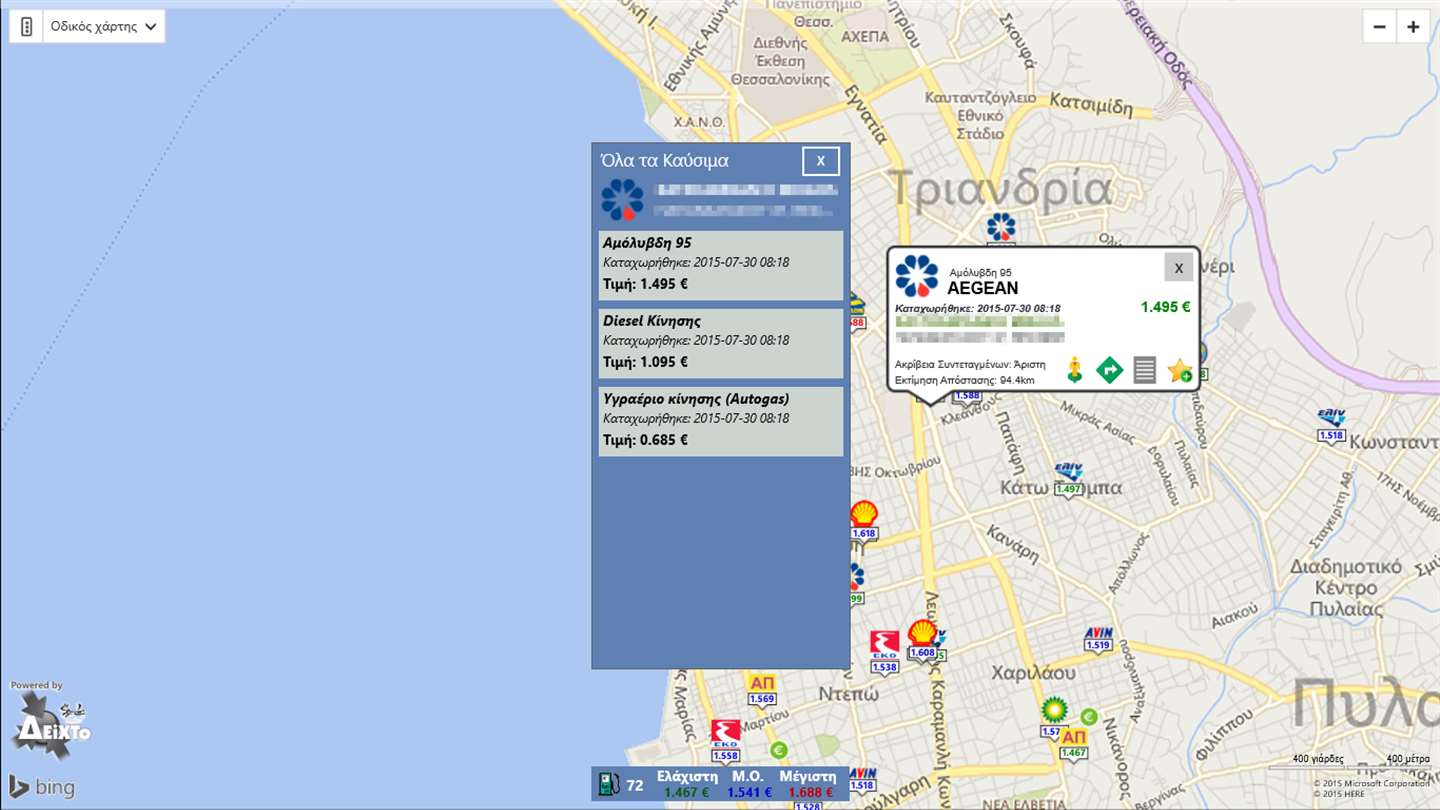Select the 'Diesel Κίνησης' fuel entry at 1.095 €

(x=721, y=343)
